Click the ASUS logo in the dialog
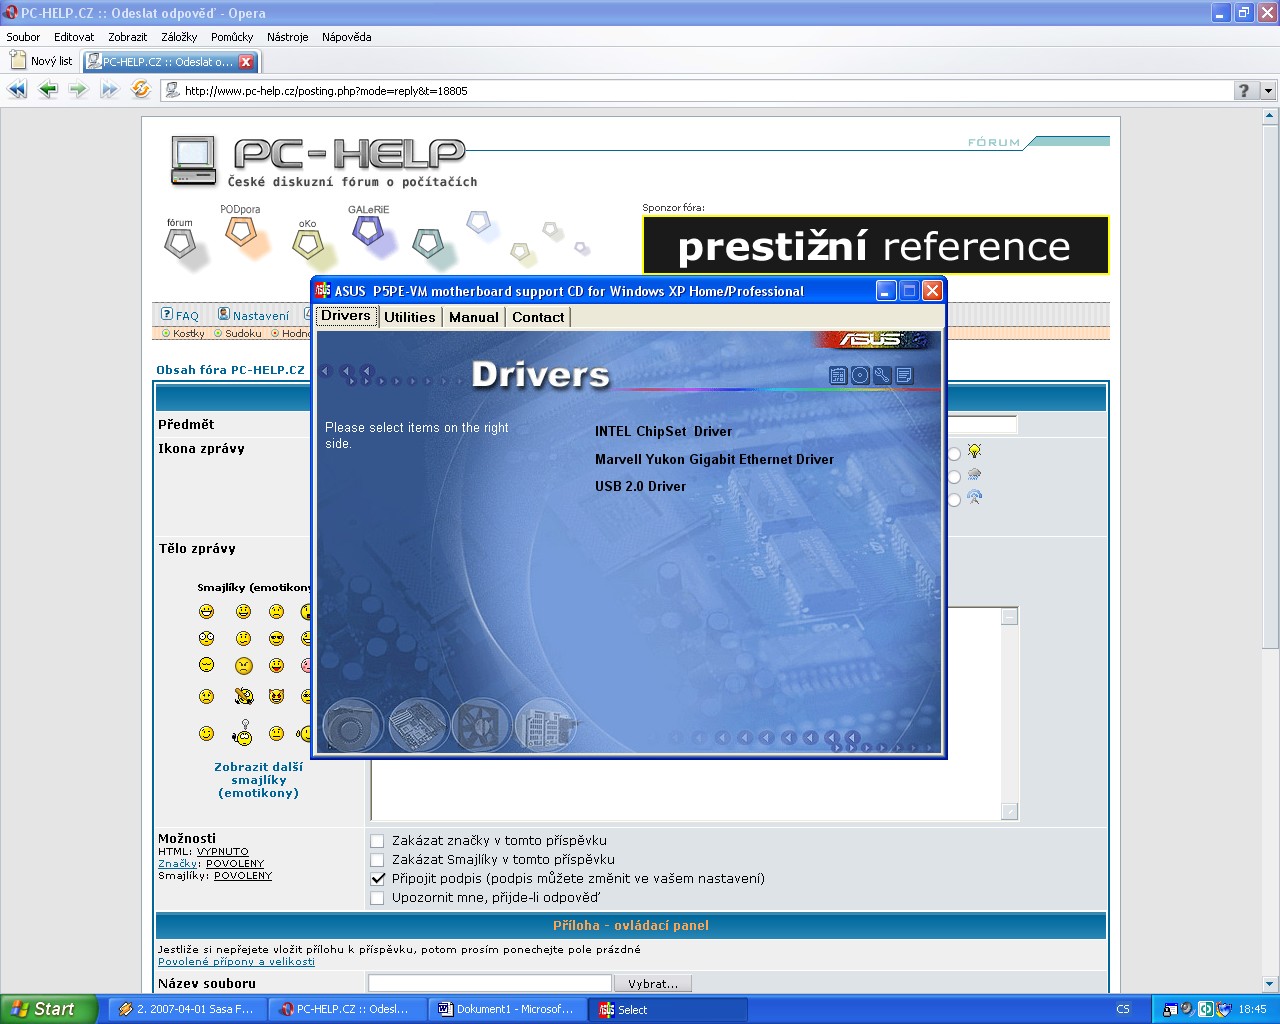The image size is (1280, 1024). tap(872, 340)
